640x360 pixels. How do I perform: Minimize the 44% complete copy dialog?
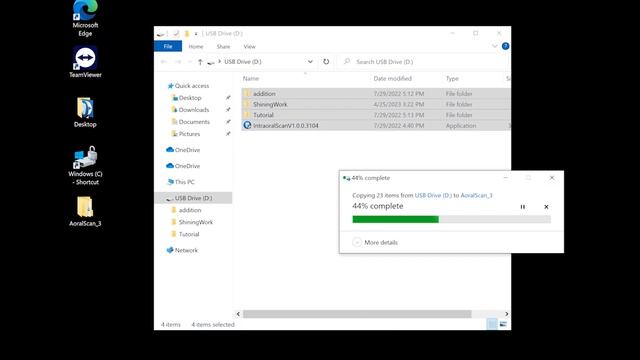coord(505,178)
